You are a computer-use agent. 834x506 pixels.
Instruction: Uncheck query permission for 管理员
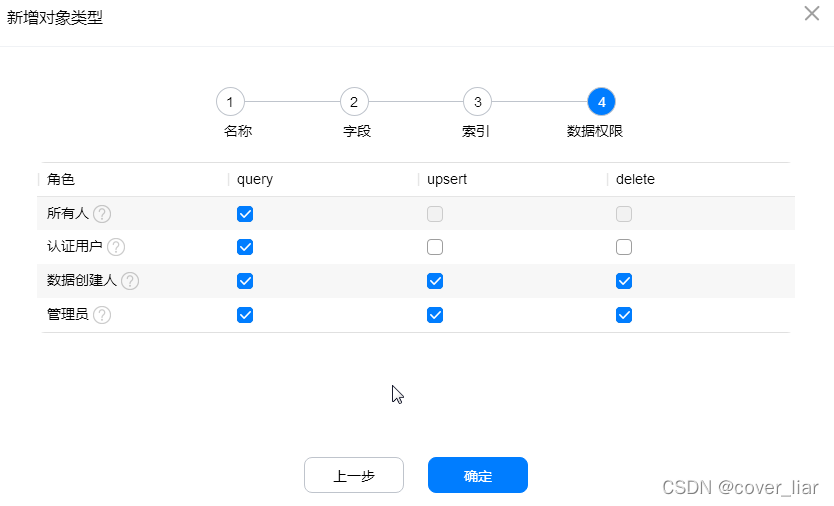pos(245,315)
